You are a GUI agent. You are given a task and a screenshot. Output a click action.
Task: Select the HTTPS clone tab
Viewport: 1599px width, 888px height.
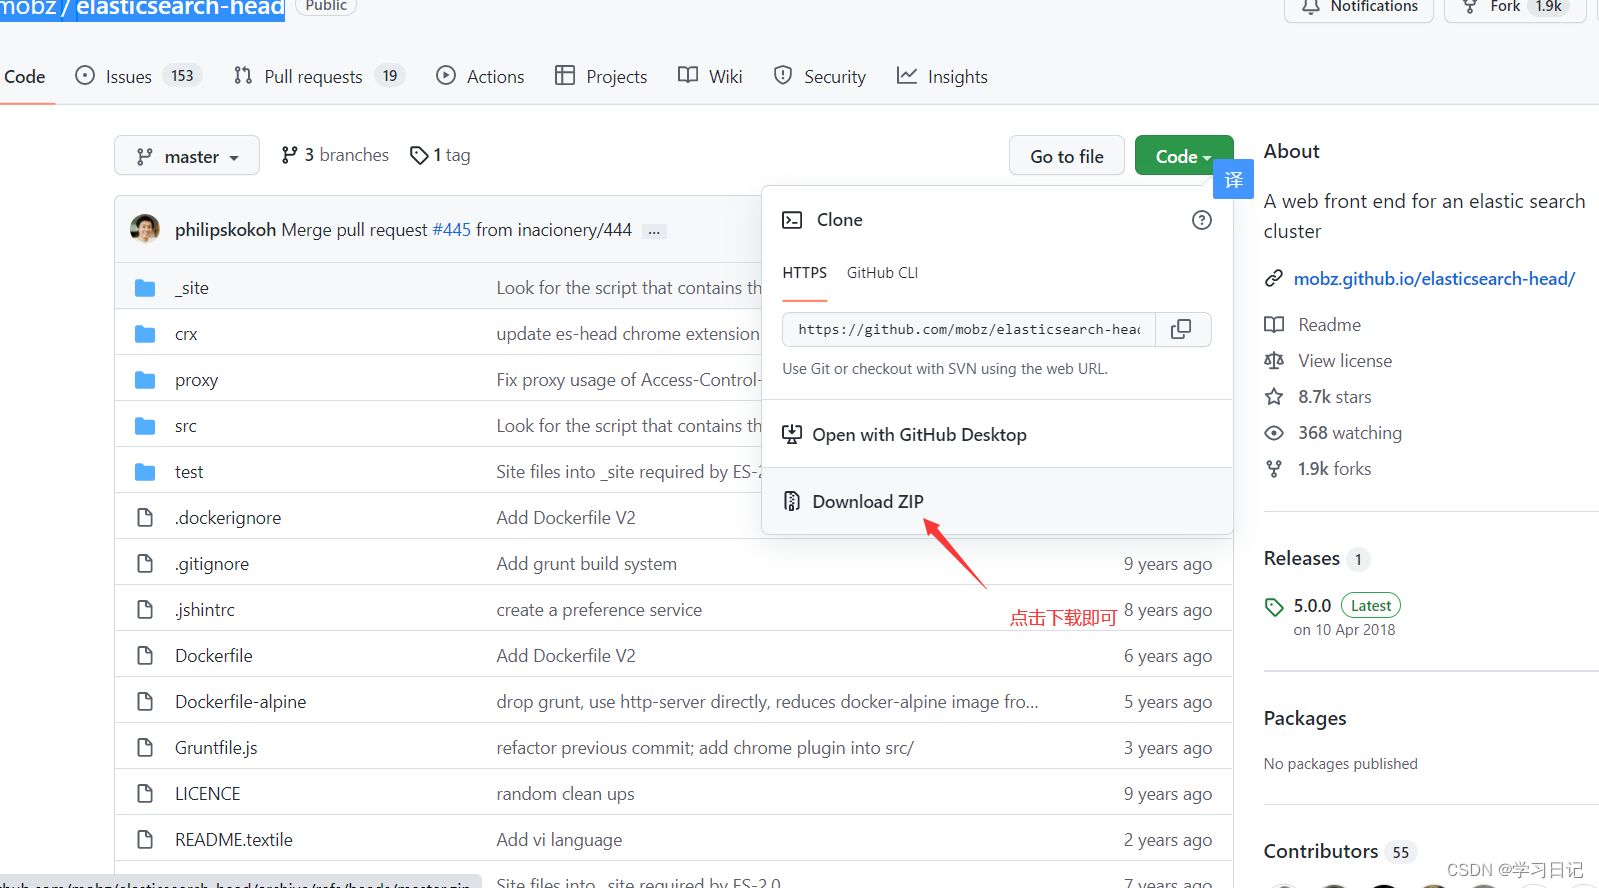pyautogui.click(x=805, y=272)
